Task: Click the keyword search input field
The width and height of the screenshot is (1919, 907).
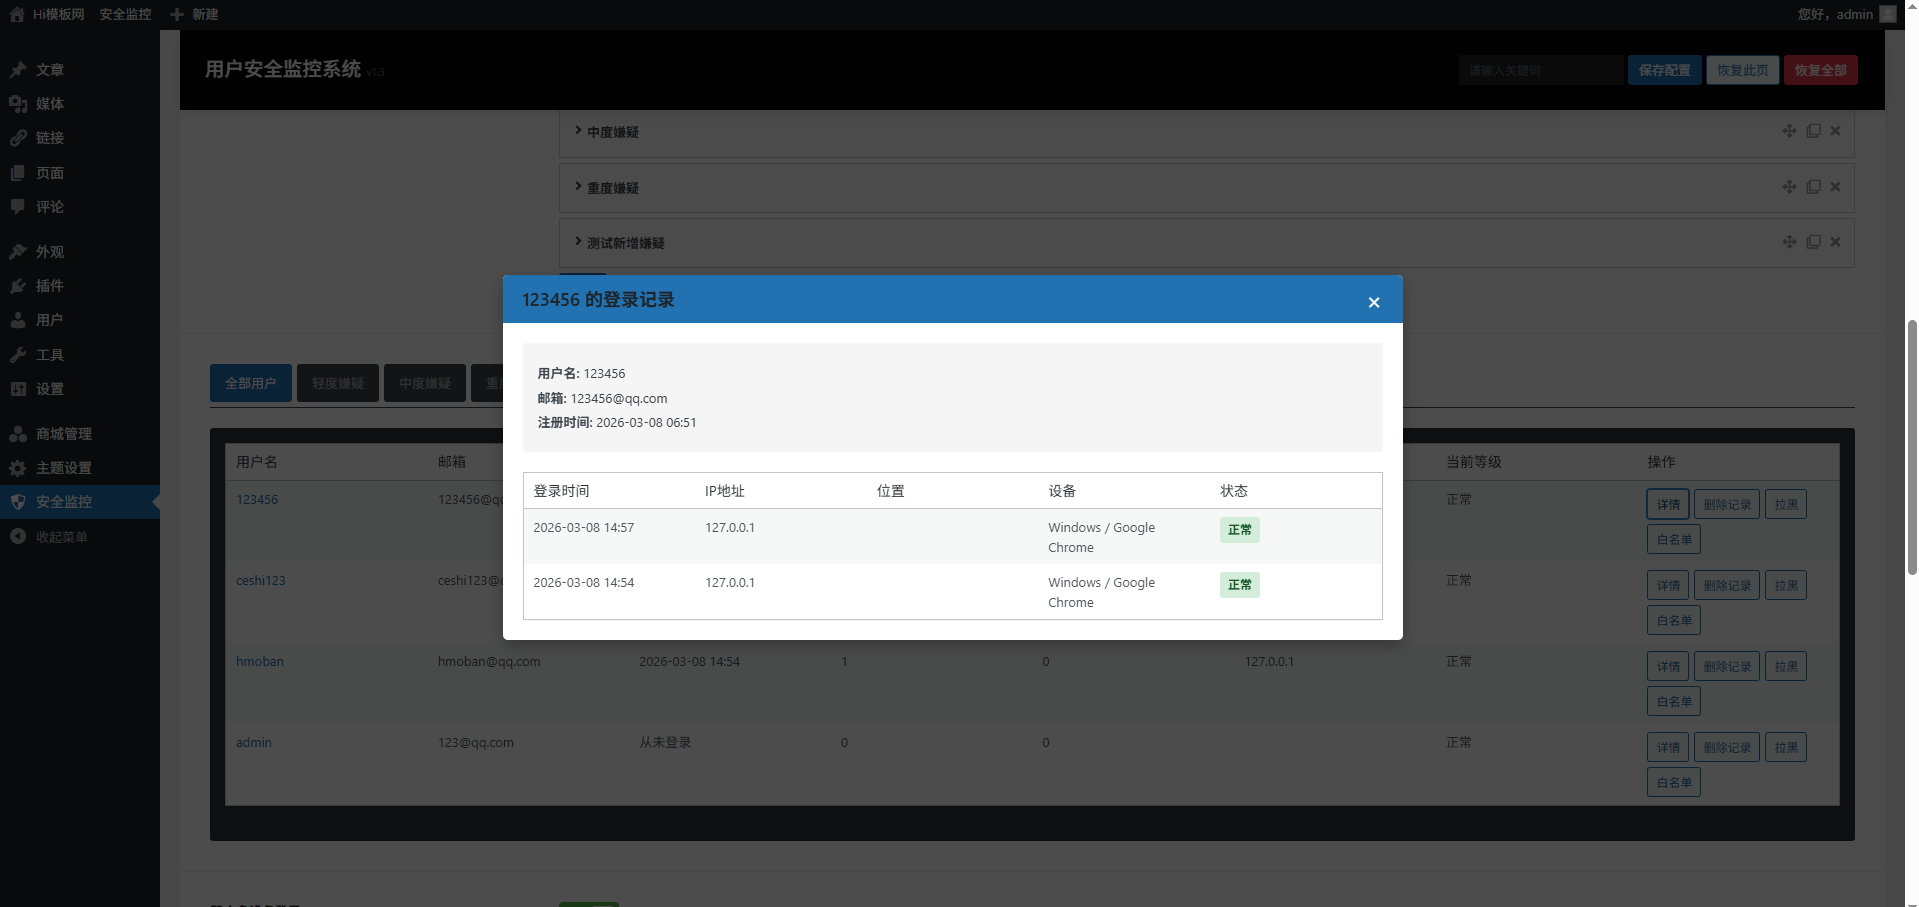Action: (x=1540, y=70)
